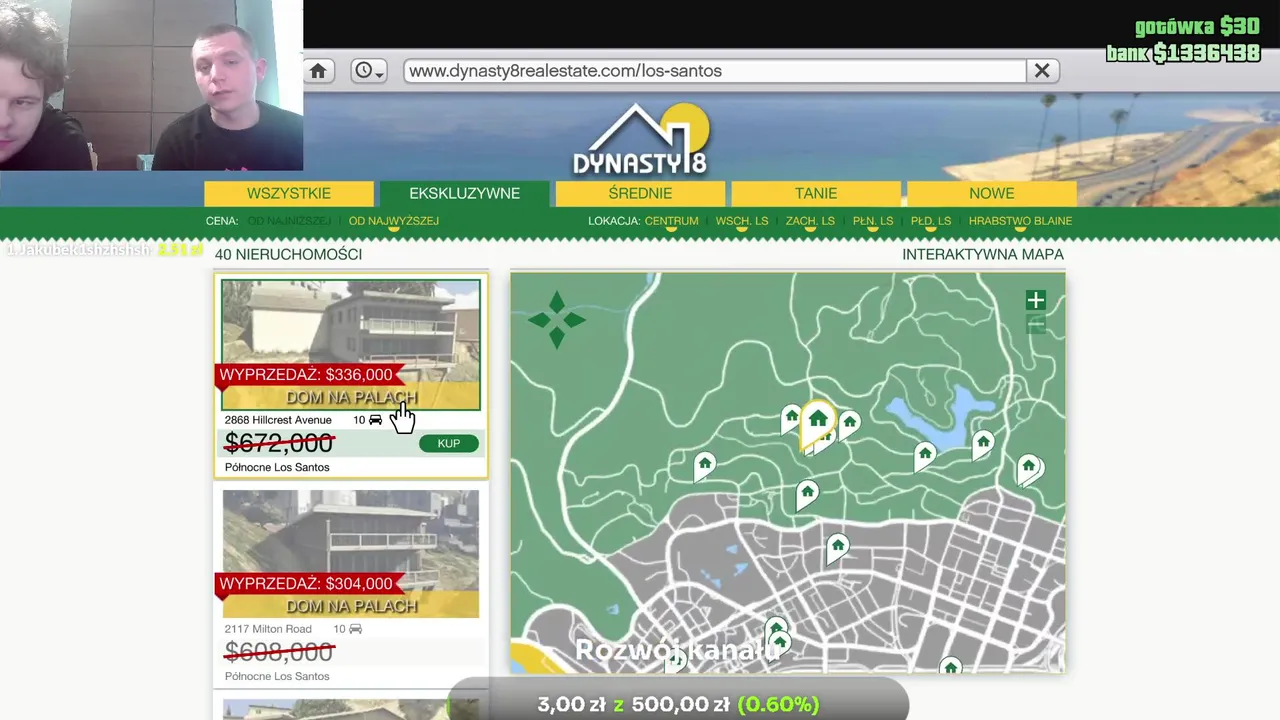Zoom in the map with plus icon
Image resolution: width=1280 pixels, height=720 pixels.
(1035, 300)
